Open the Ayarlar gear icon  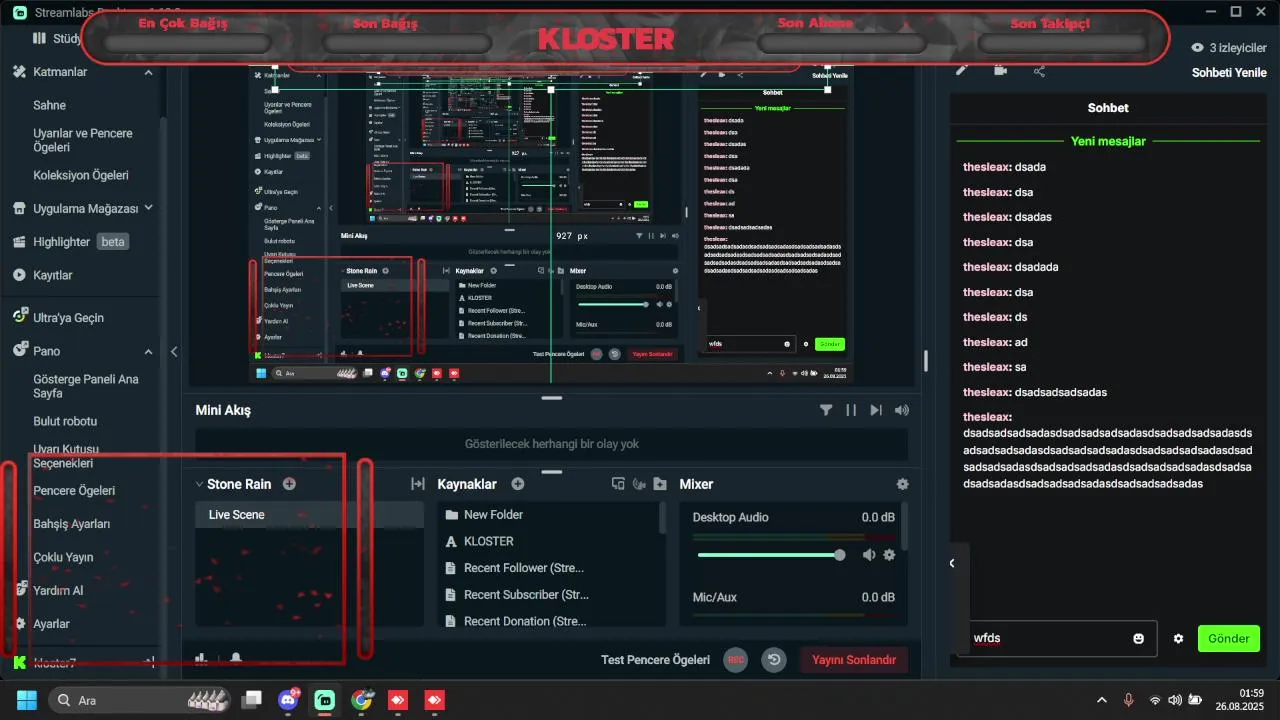click(x=18, y=623)
